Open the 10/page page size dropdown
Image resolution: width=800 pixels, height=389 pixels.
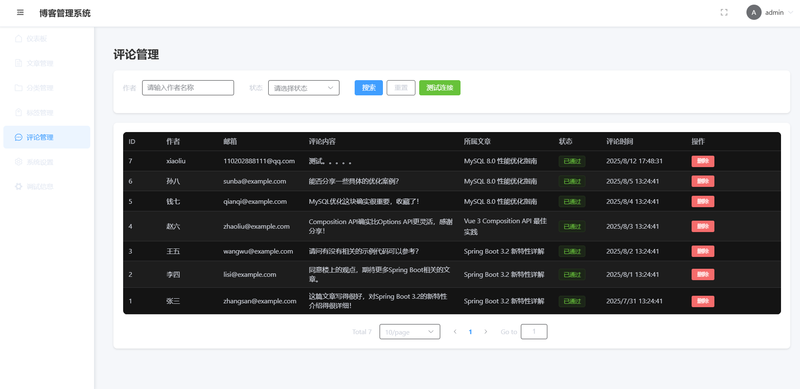pyautogui.click(x=410, y=332)
